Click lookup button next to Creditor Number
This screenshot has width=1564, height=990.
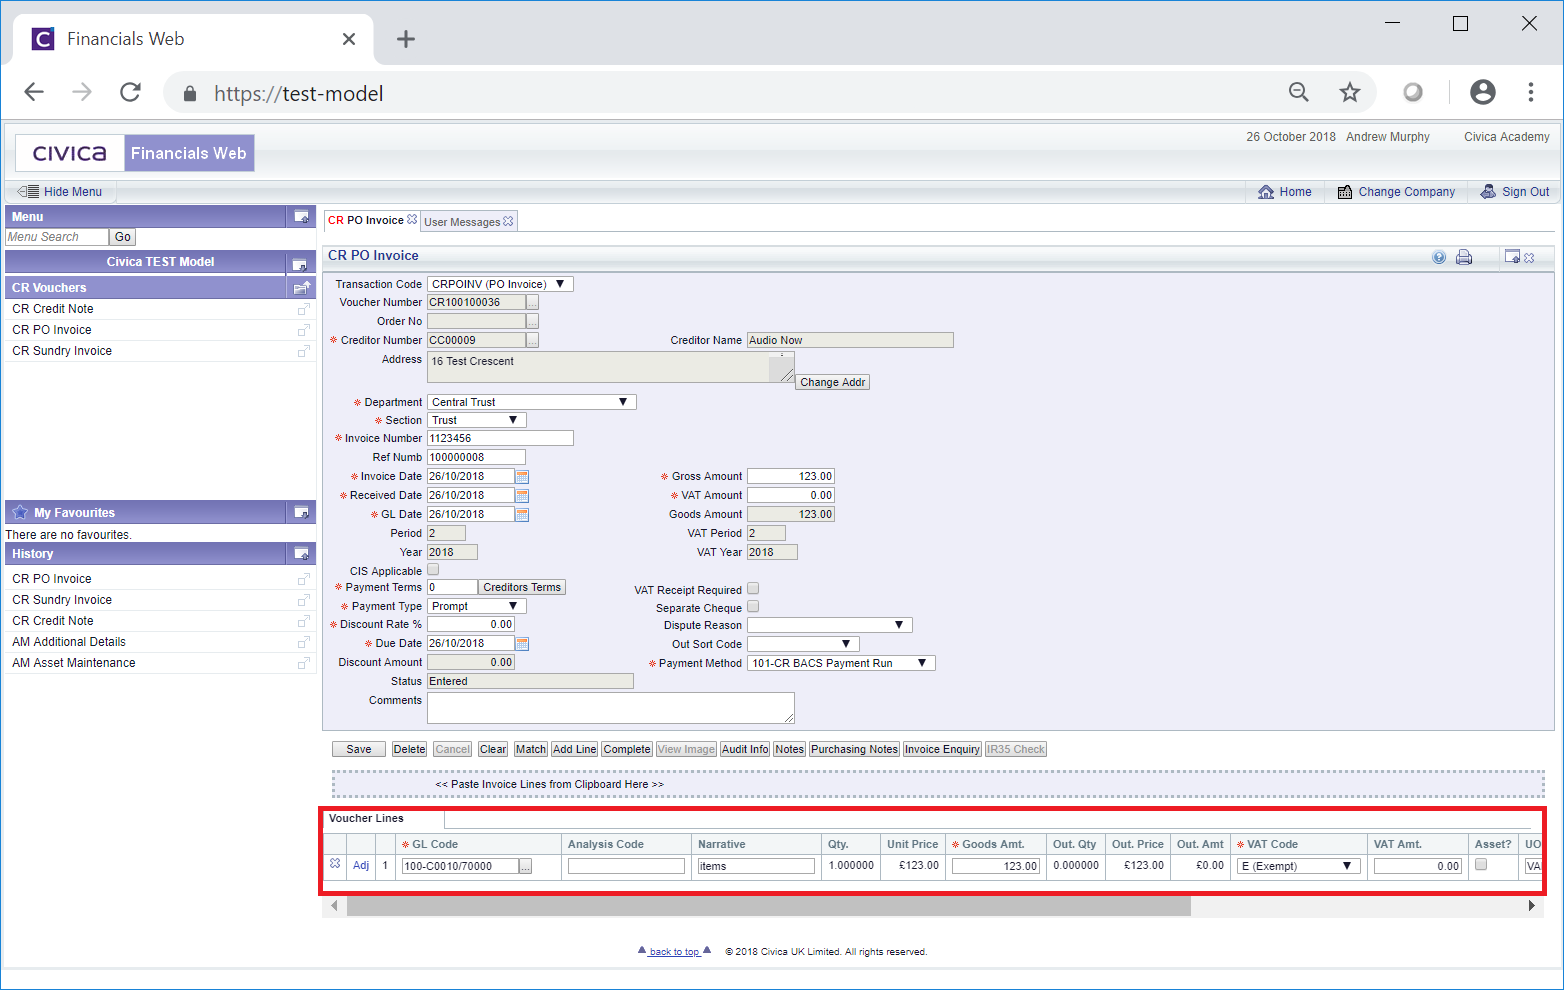pos(533,340)
